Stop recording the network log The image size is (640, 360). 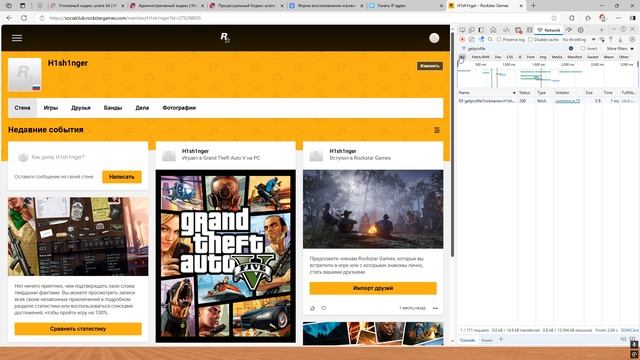click(462, 40)
